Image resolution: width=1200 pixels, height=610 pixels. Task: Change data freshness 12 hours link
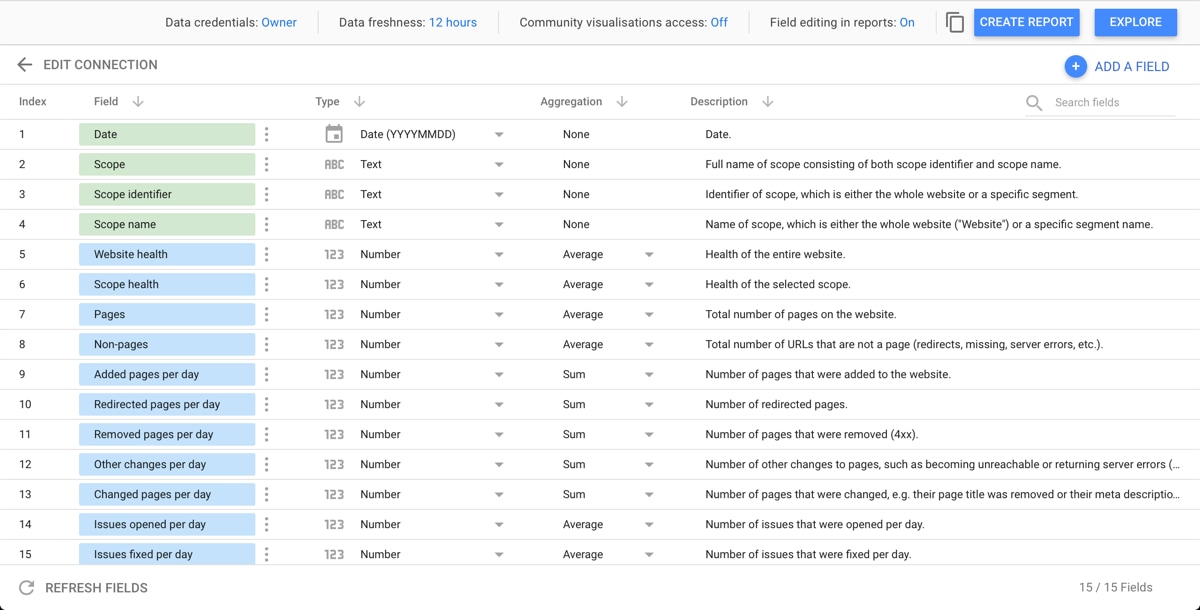tap(453, 22)
